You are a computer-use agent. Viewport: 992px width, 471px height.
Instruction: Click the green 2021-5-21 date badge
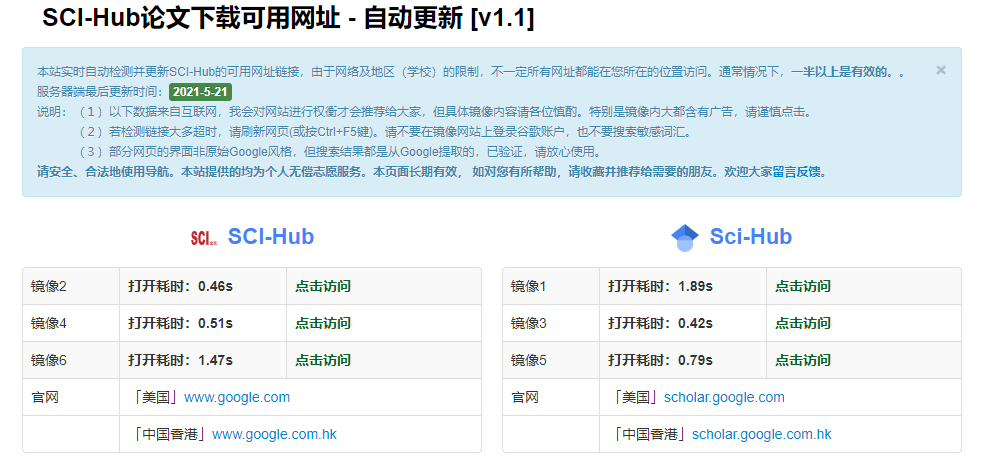[200, 91]
